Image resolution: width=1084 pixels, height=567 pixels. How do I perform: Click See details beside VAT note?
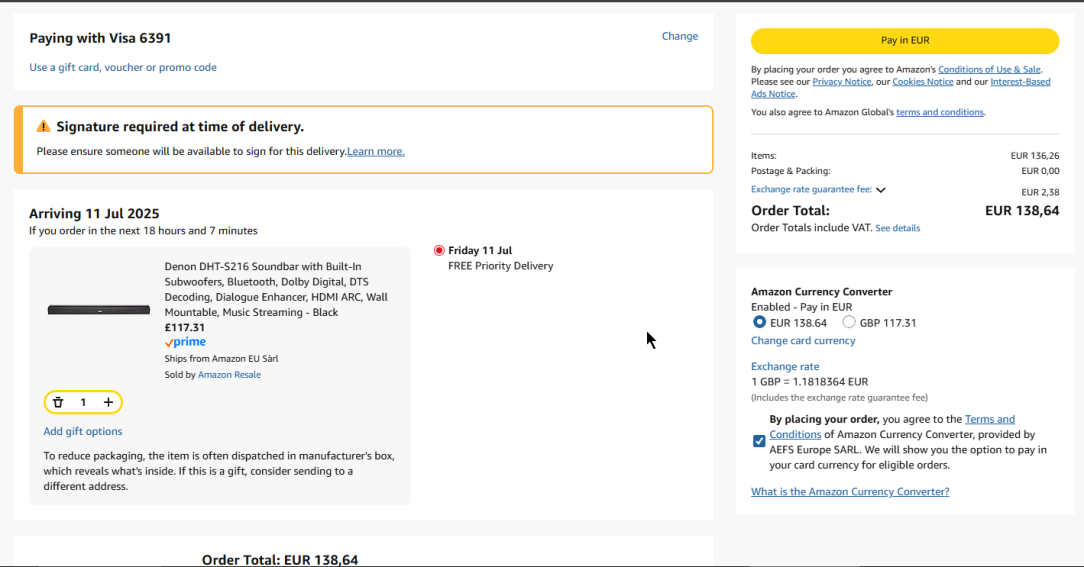point(897,228)
